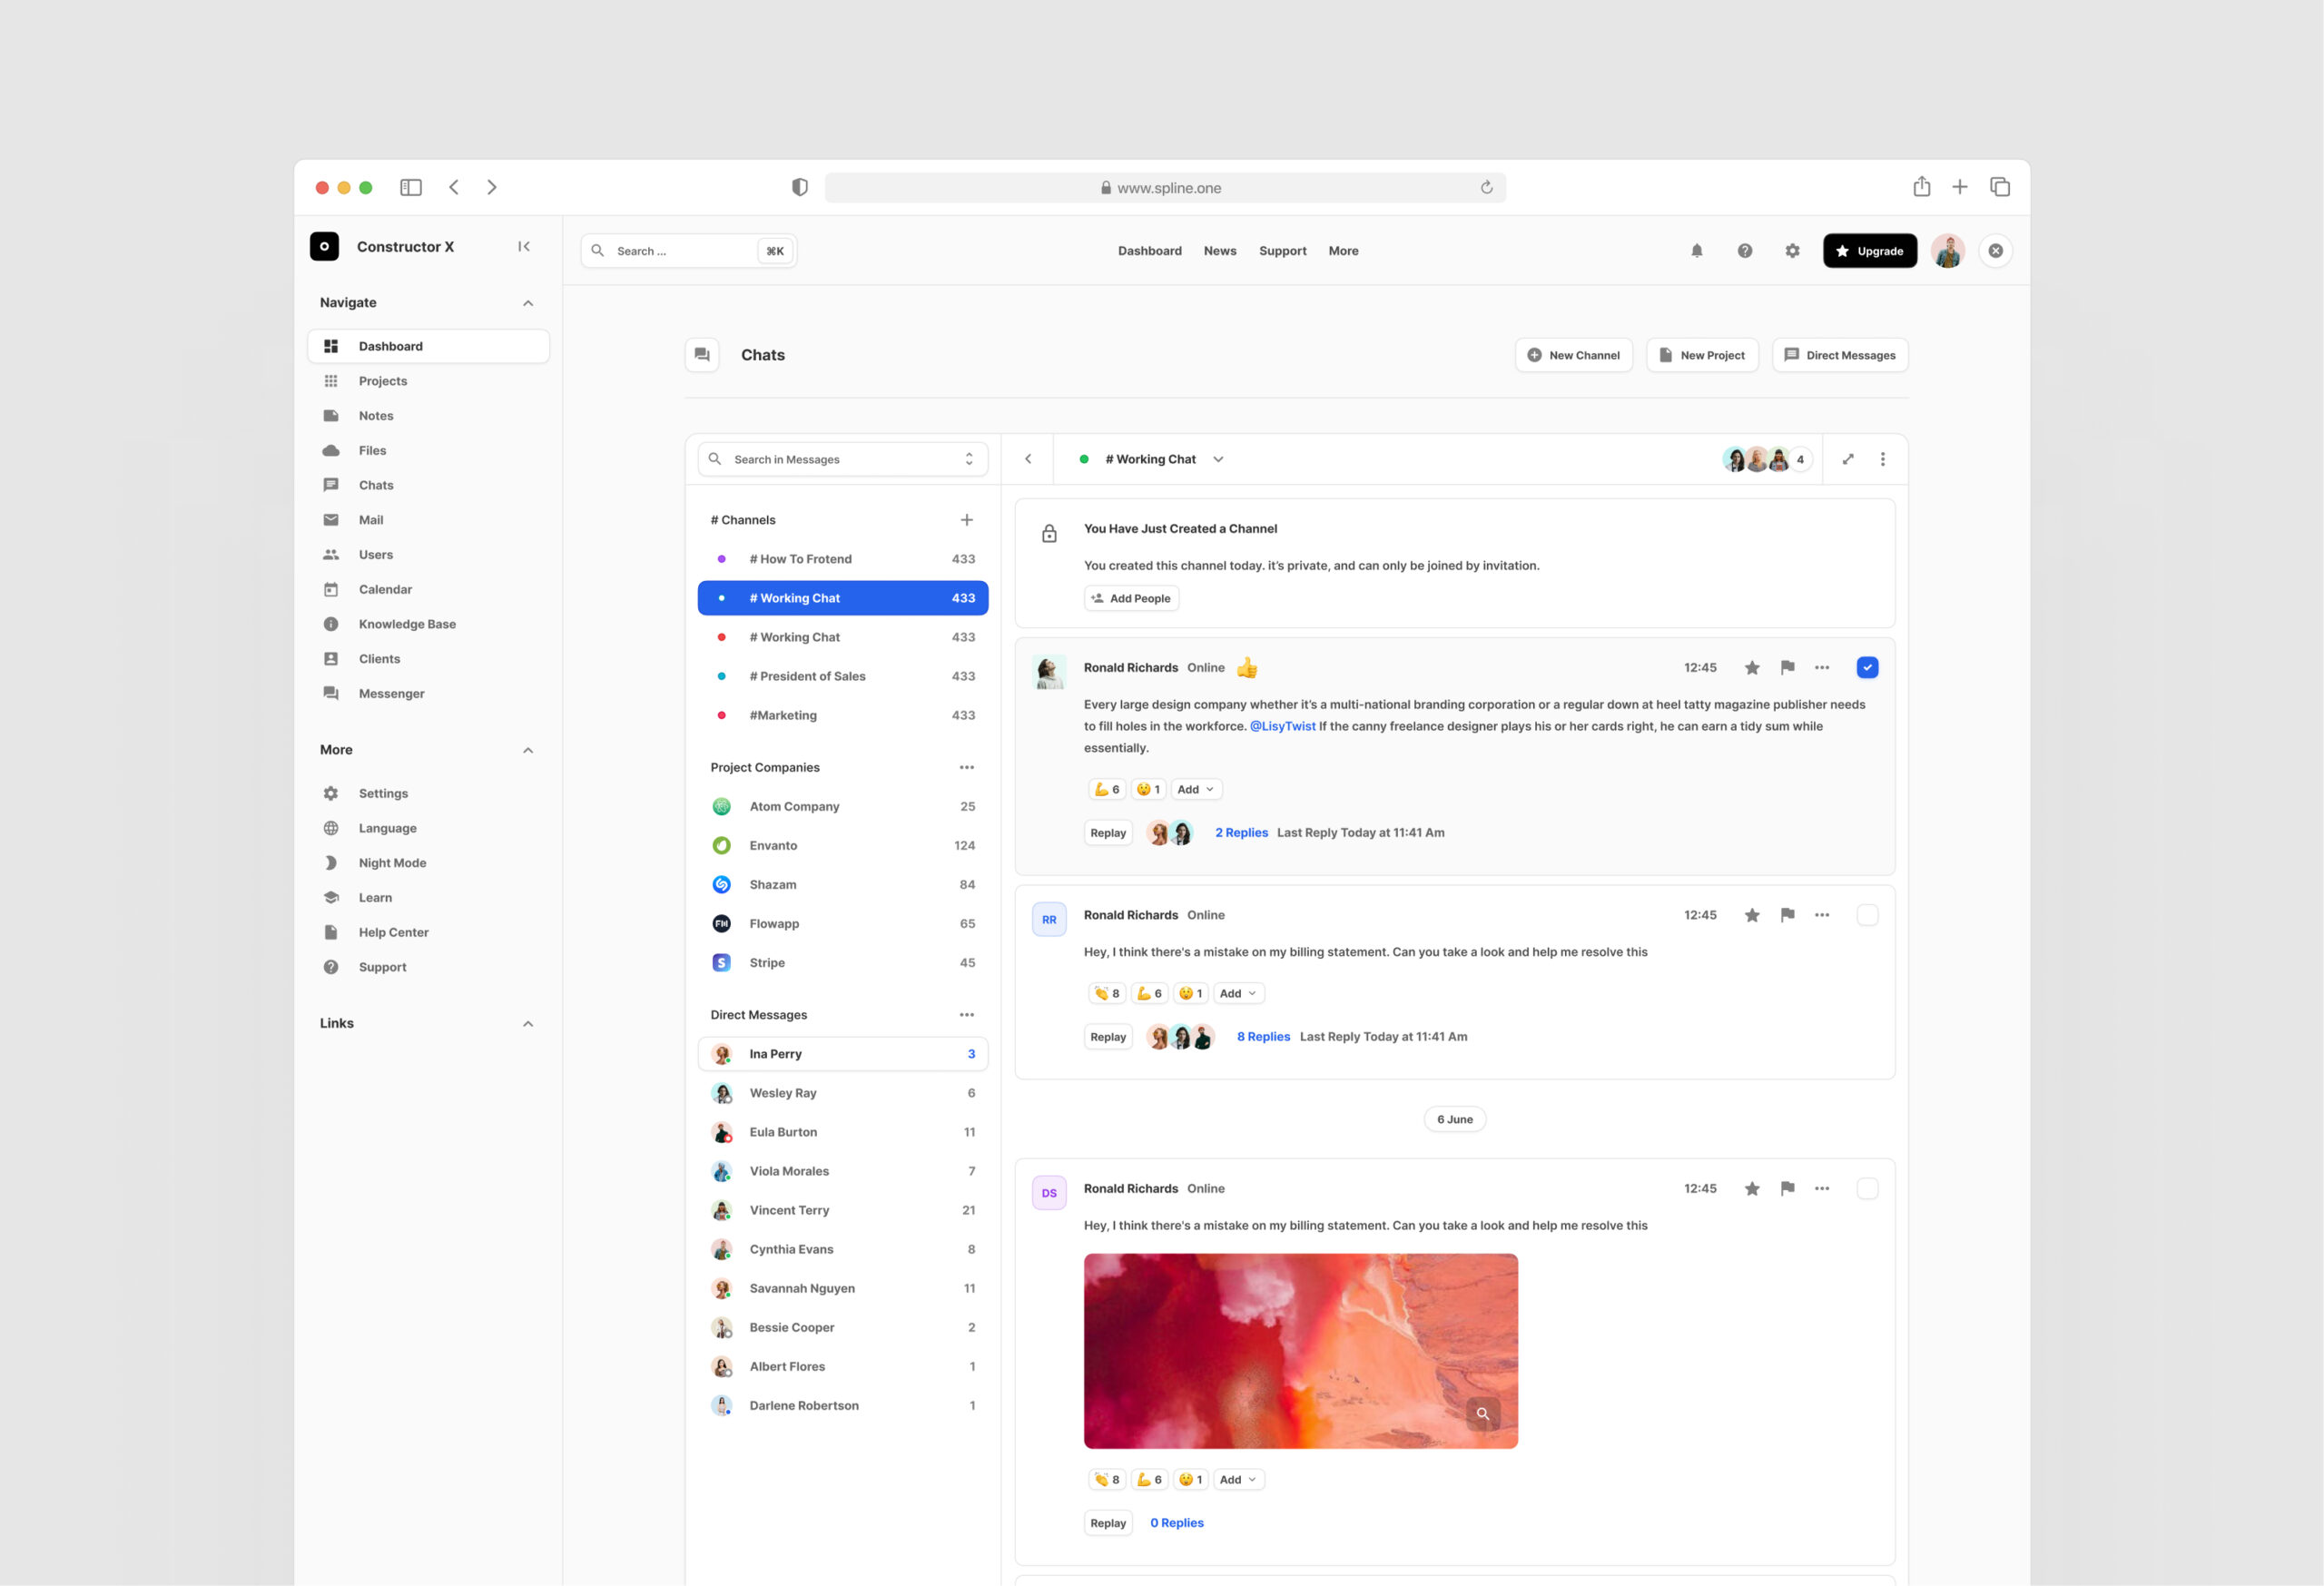Viewport: 2324px width, 1586px height.
Task: Open the settings gear in top bar
Action: pos(1792,251)
